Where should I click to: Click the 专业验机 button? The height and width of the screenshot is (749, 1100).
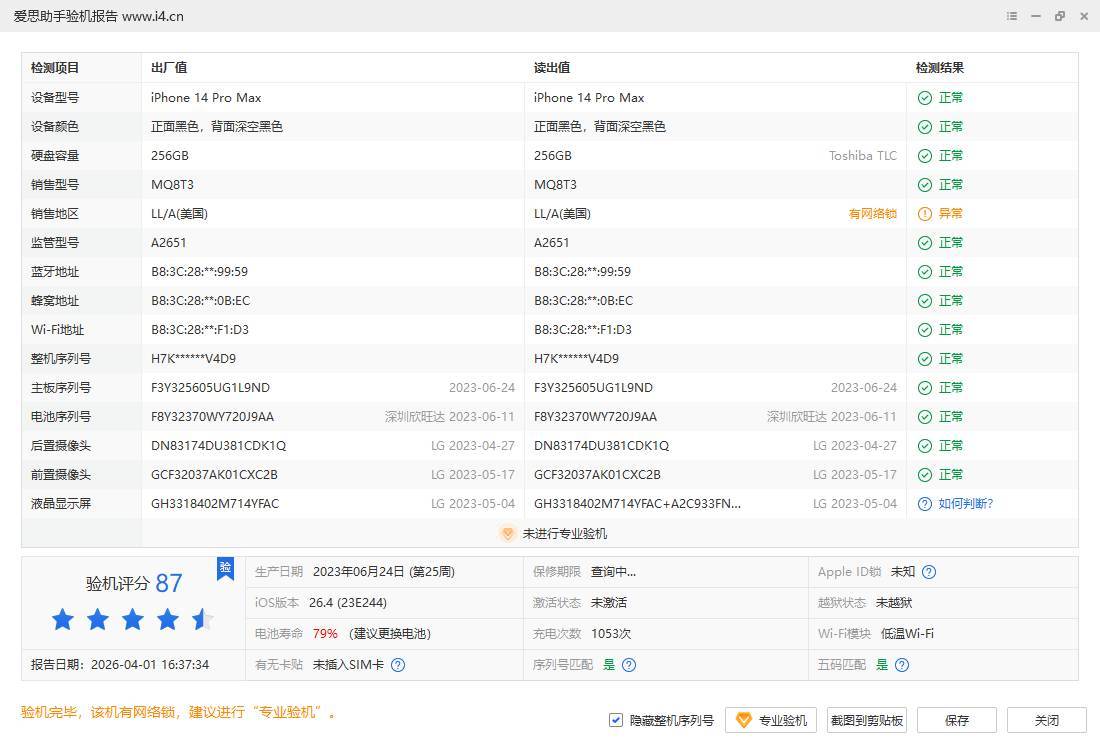click(x=771, y=720)
